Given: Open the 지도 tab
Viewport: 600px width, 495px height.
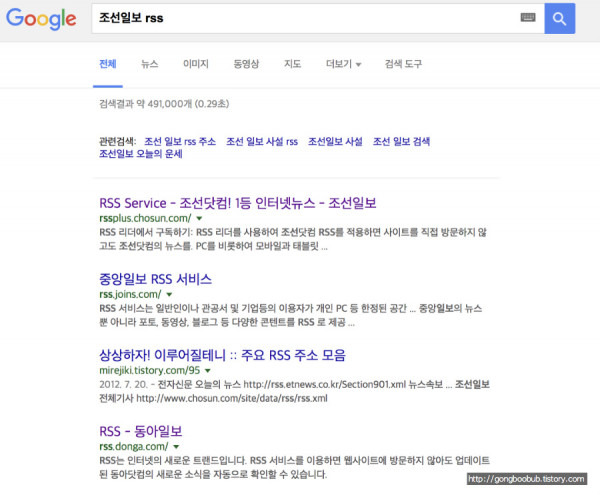Looking at the screenshot, I should tap(292, 64).
